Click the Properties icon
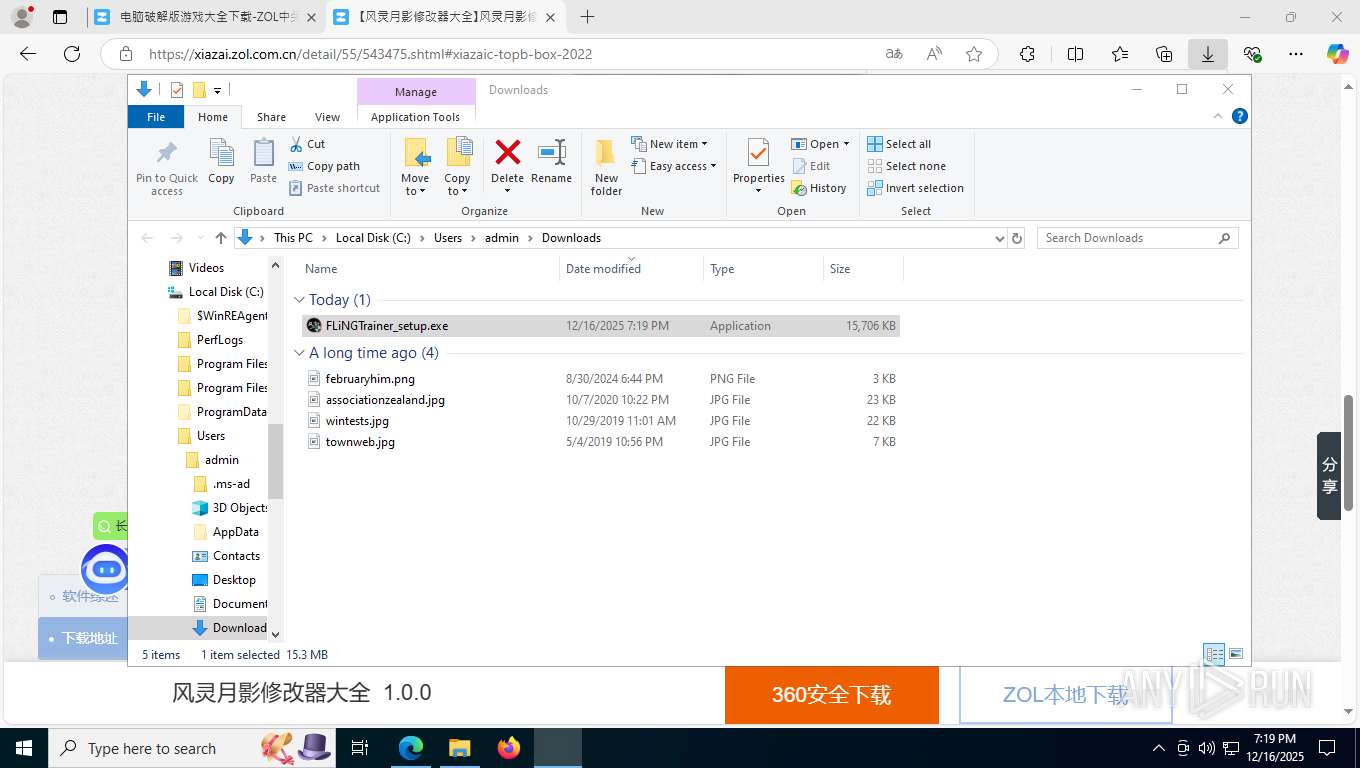Image resolution: width=1360 pixels, height=768 pixels. (758, 153)
